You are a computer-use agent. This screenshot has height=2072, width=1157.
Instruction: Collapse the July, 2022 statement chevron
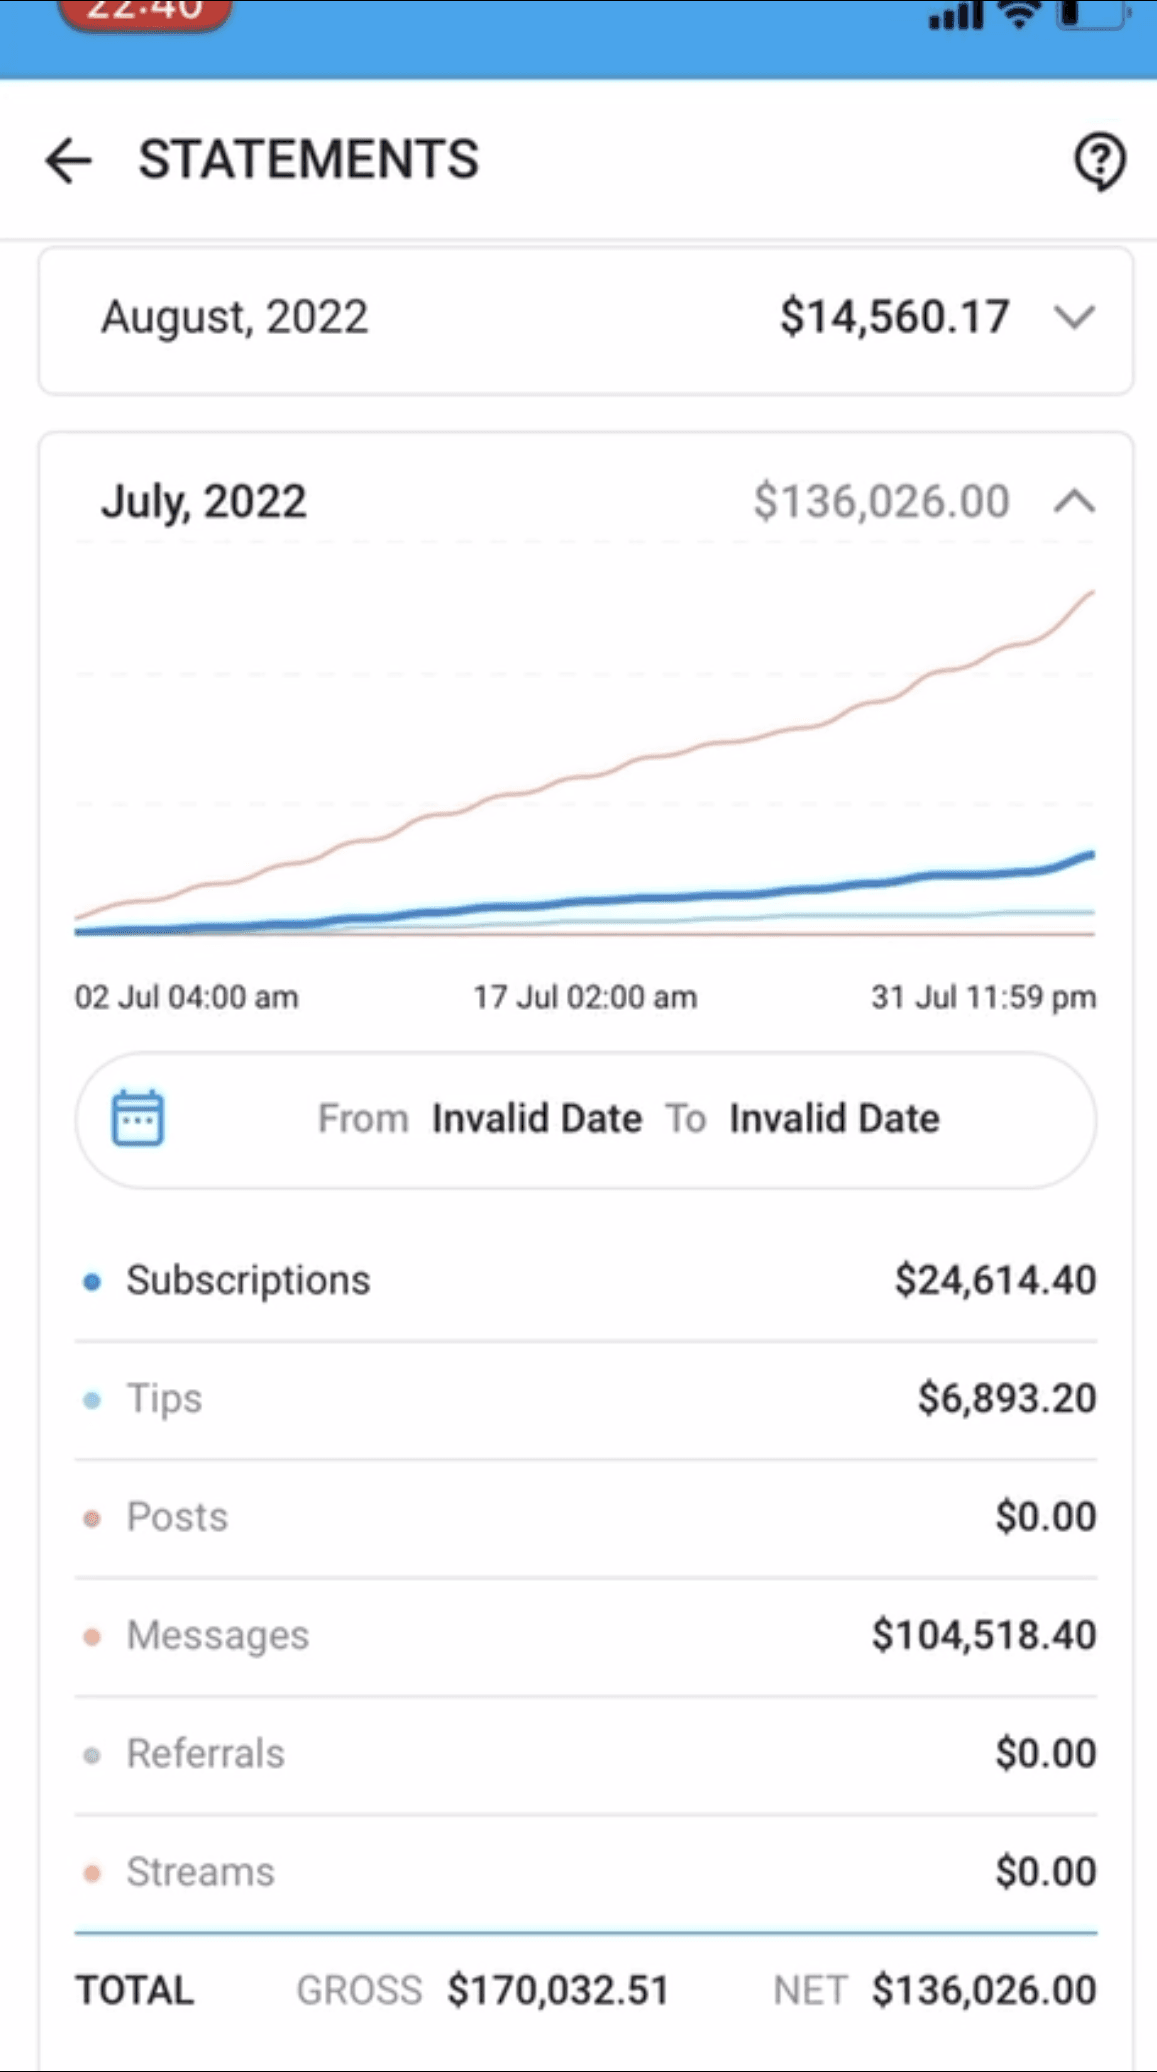(1074, 501)
